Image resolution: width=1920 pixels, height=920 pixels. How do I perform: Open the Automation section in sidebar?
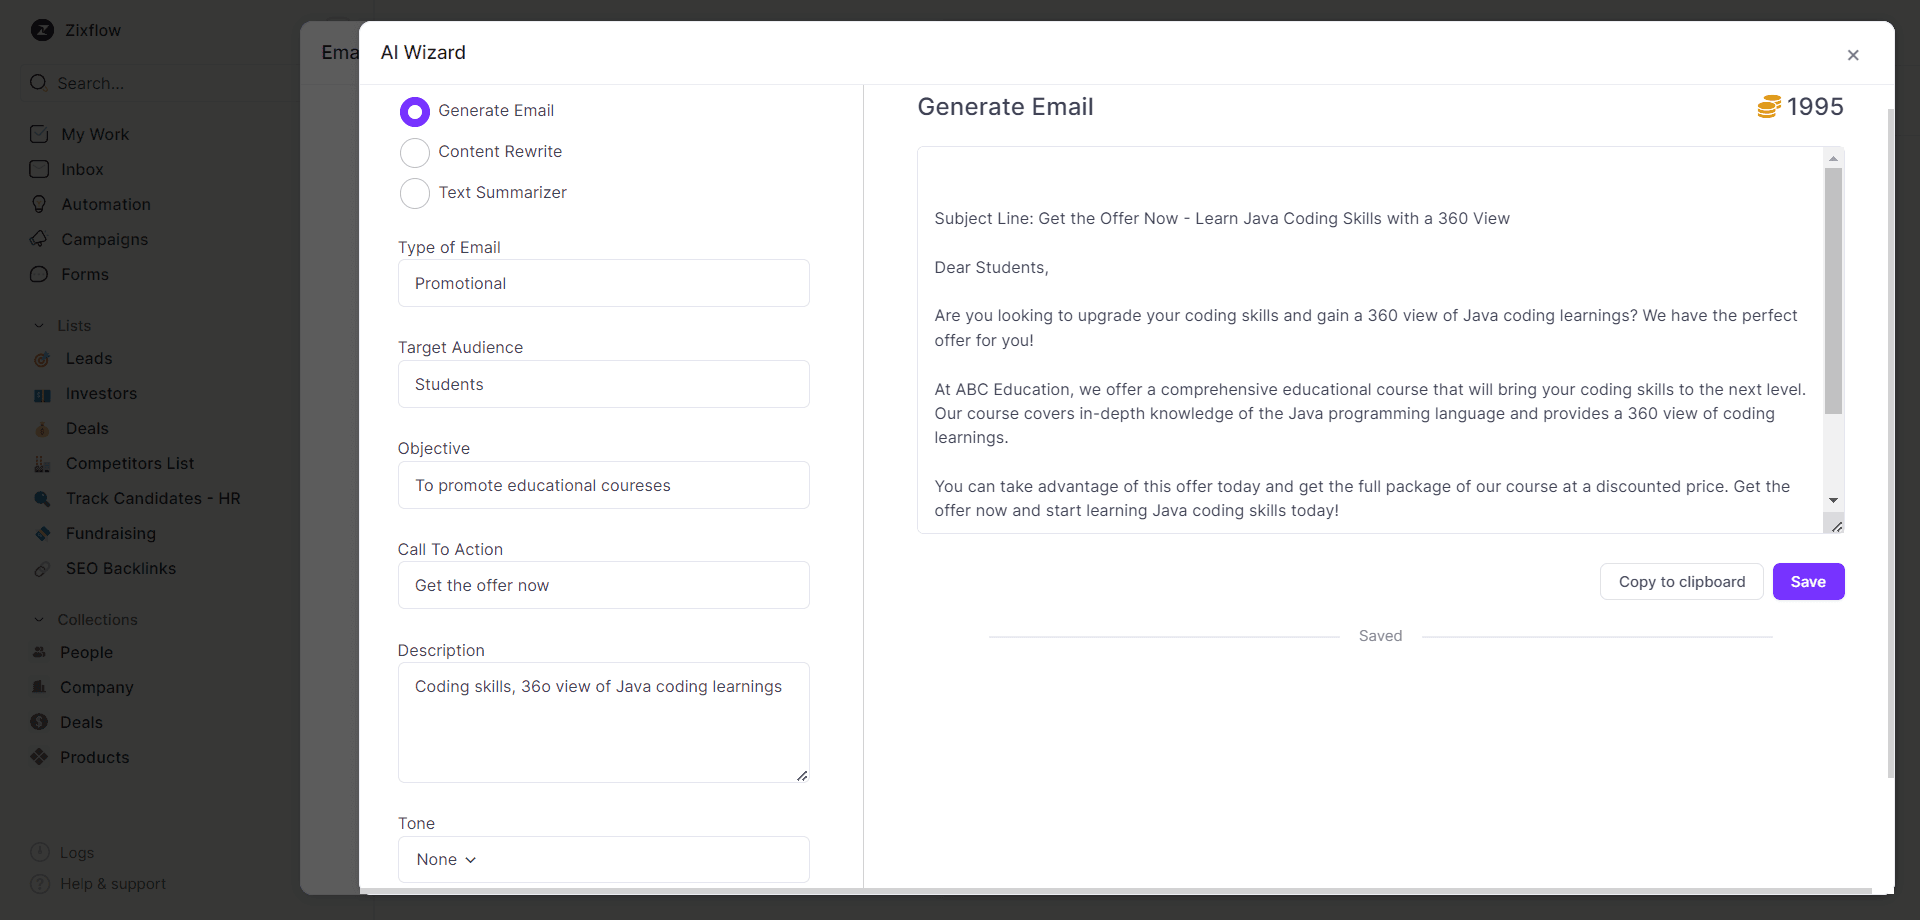click(105, 204)
